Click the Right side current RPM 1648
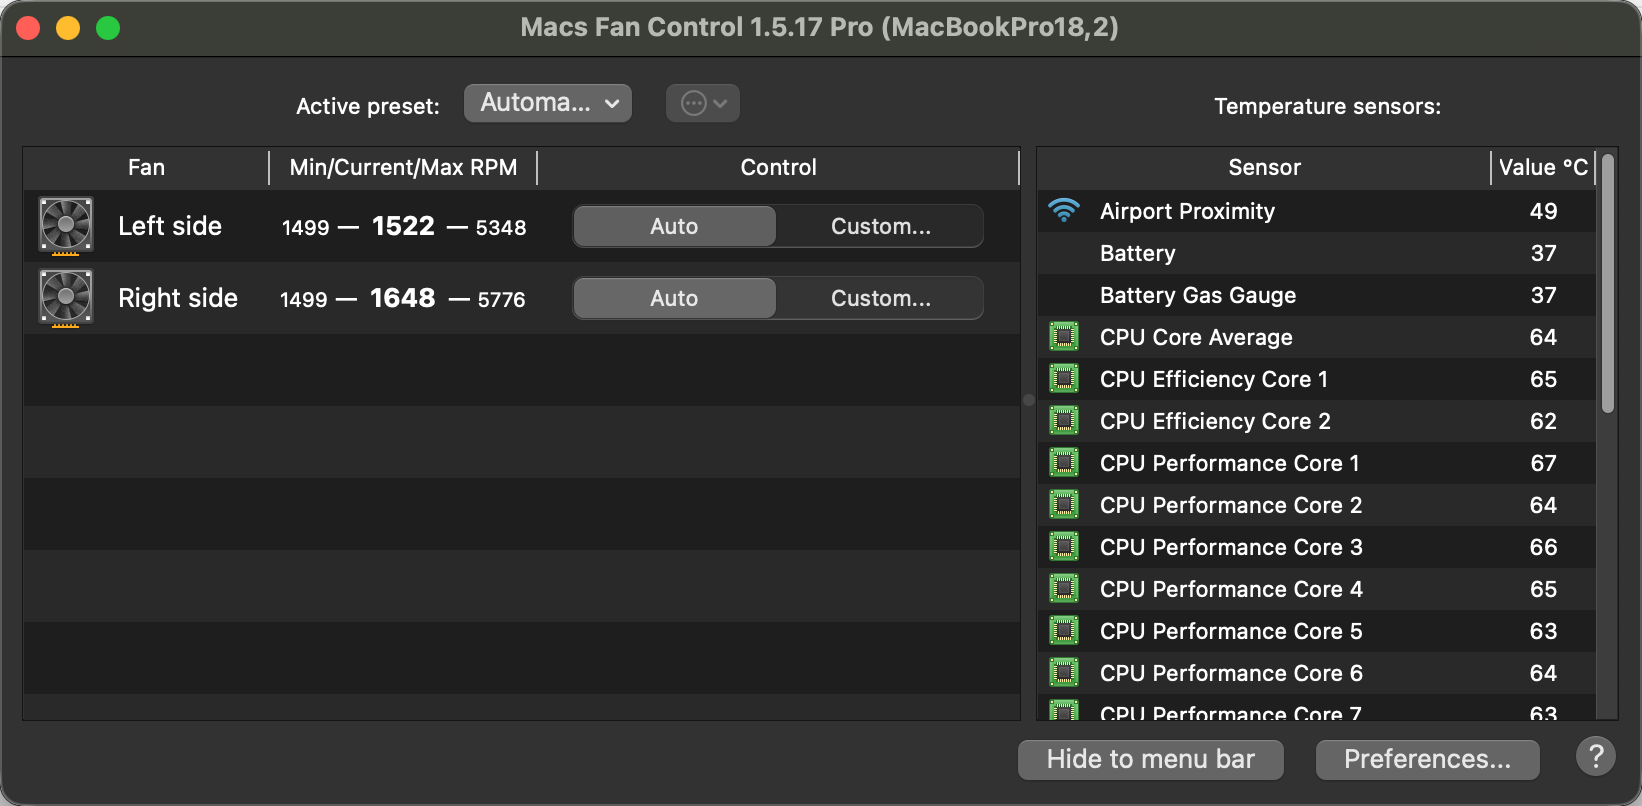The height and width of the screenshot is (806, 1642). tap(403, 298)
